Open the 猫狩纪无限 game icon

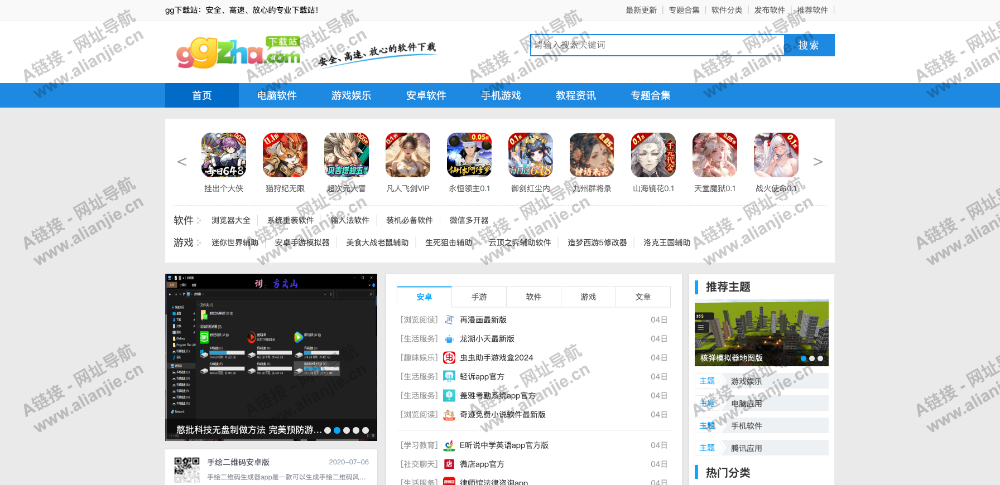285,154
